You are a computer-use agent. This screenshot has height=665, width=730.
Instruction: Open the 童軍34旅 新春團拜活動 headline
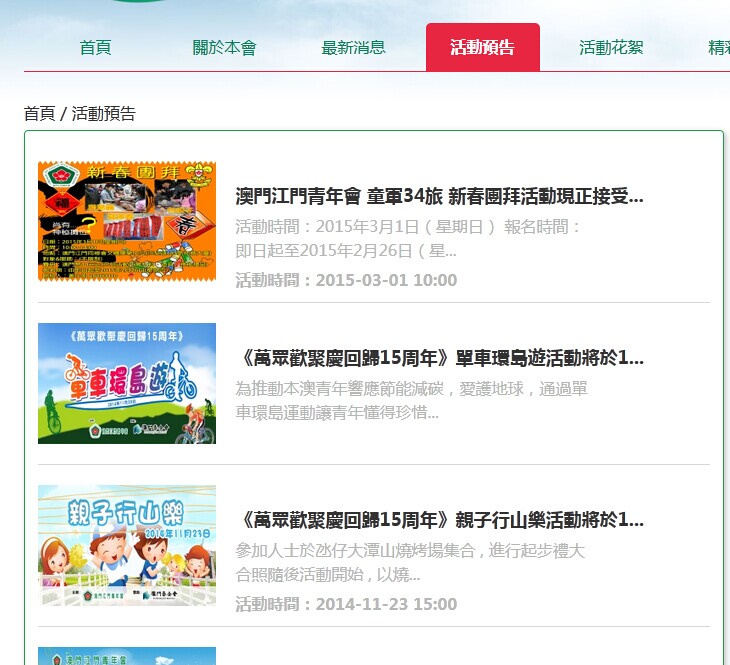[x=439, y=195]
